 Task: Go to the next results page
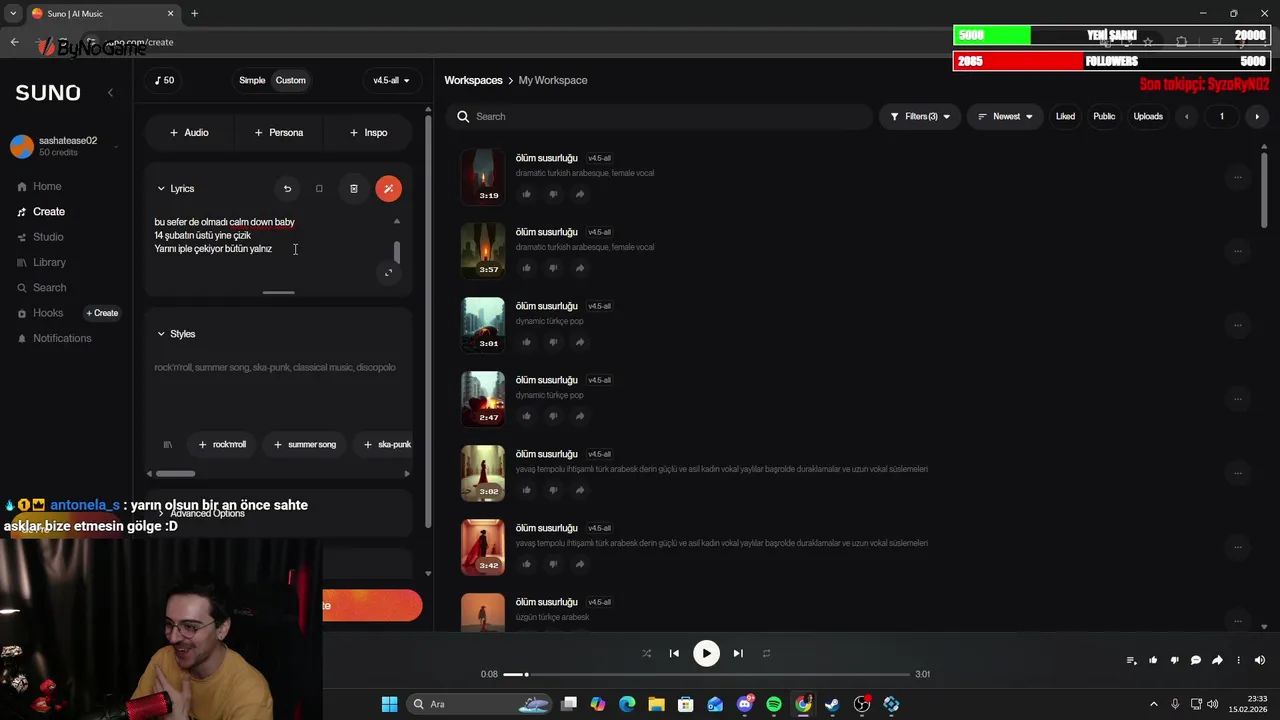tap(1257, 116)
